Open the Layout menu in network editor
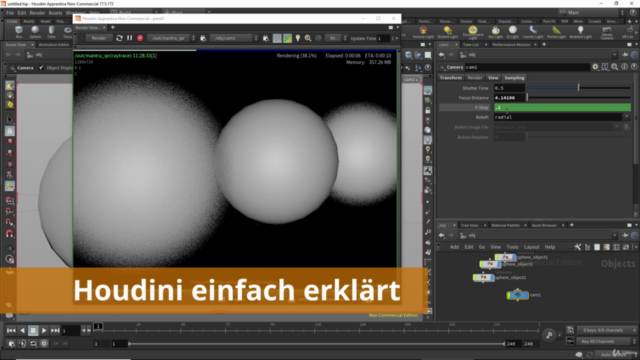This screenshot has height=360, width=640. 531,247
